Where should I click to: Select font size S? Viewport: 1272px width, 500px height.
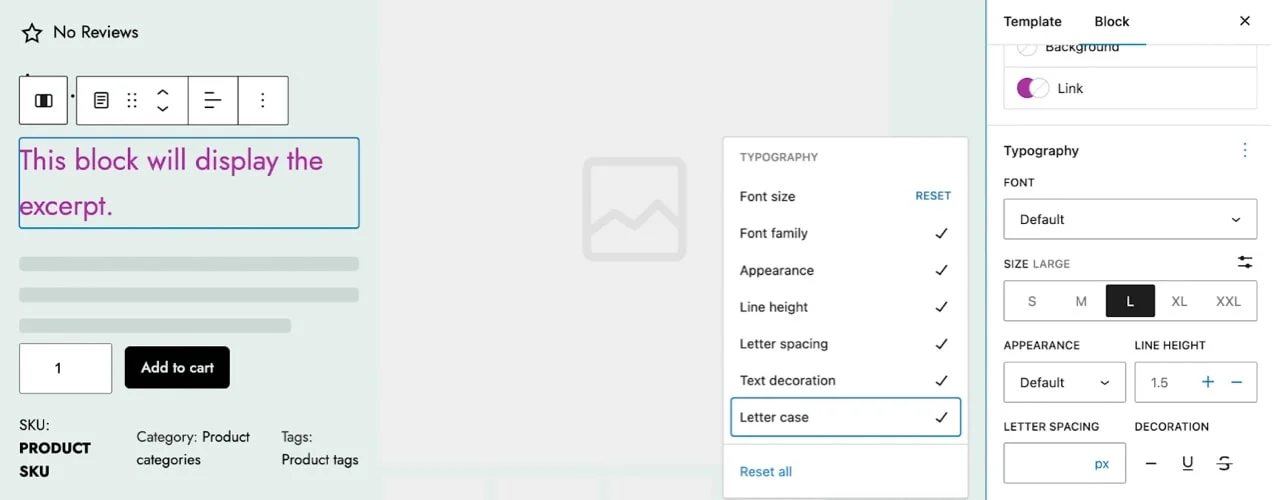pyautogui.click(x=1031, y=301)
